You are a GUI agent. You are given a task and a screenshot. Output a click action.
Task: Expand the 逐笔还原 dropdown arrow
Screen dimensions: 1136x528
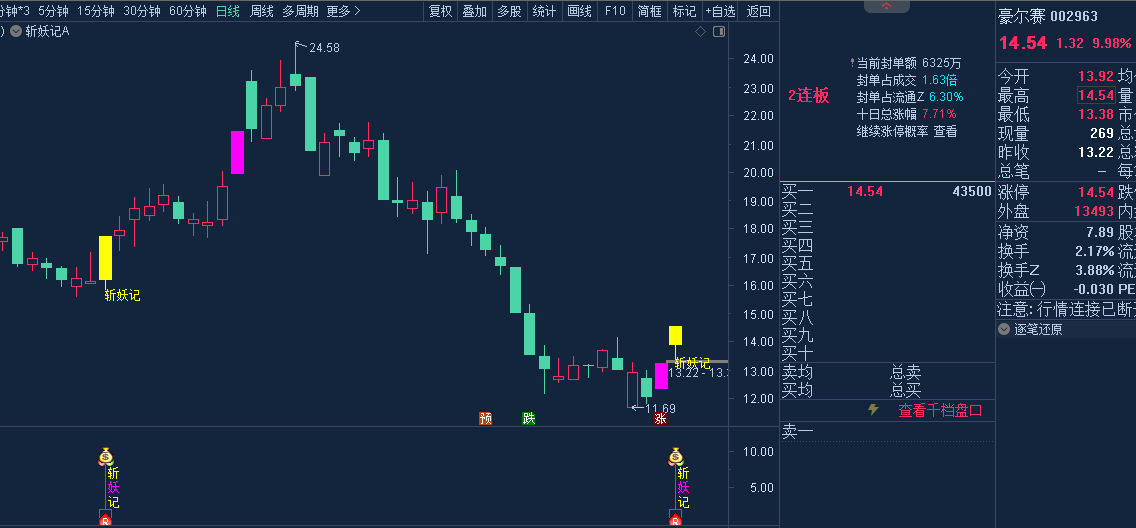point(1003,330)
